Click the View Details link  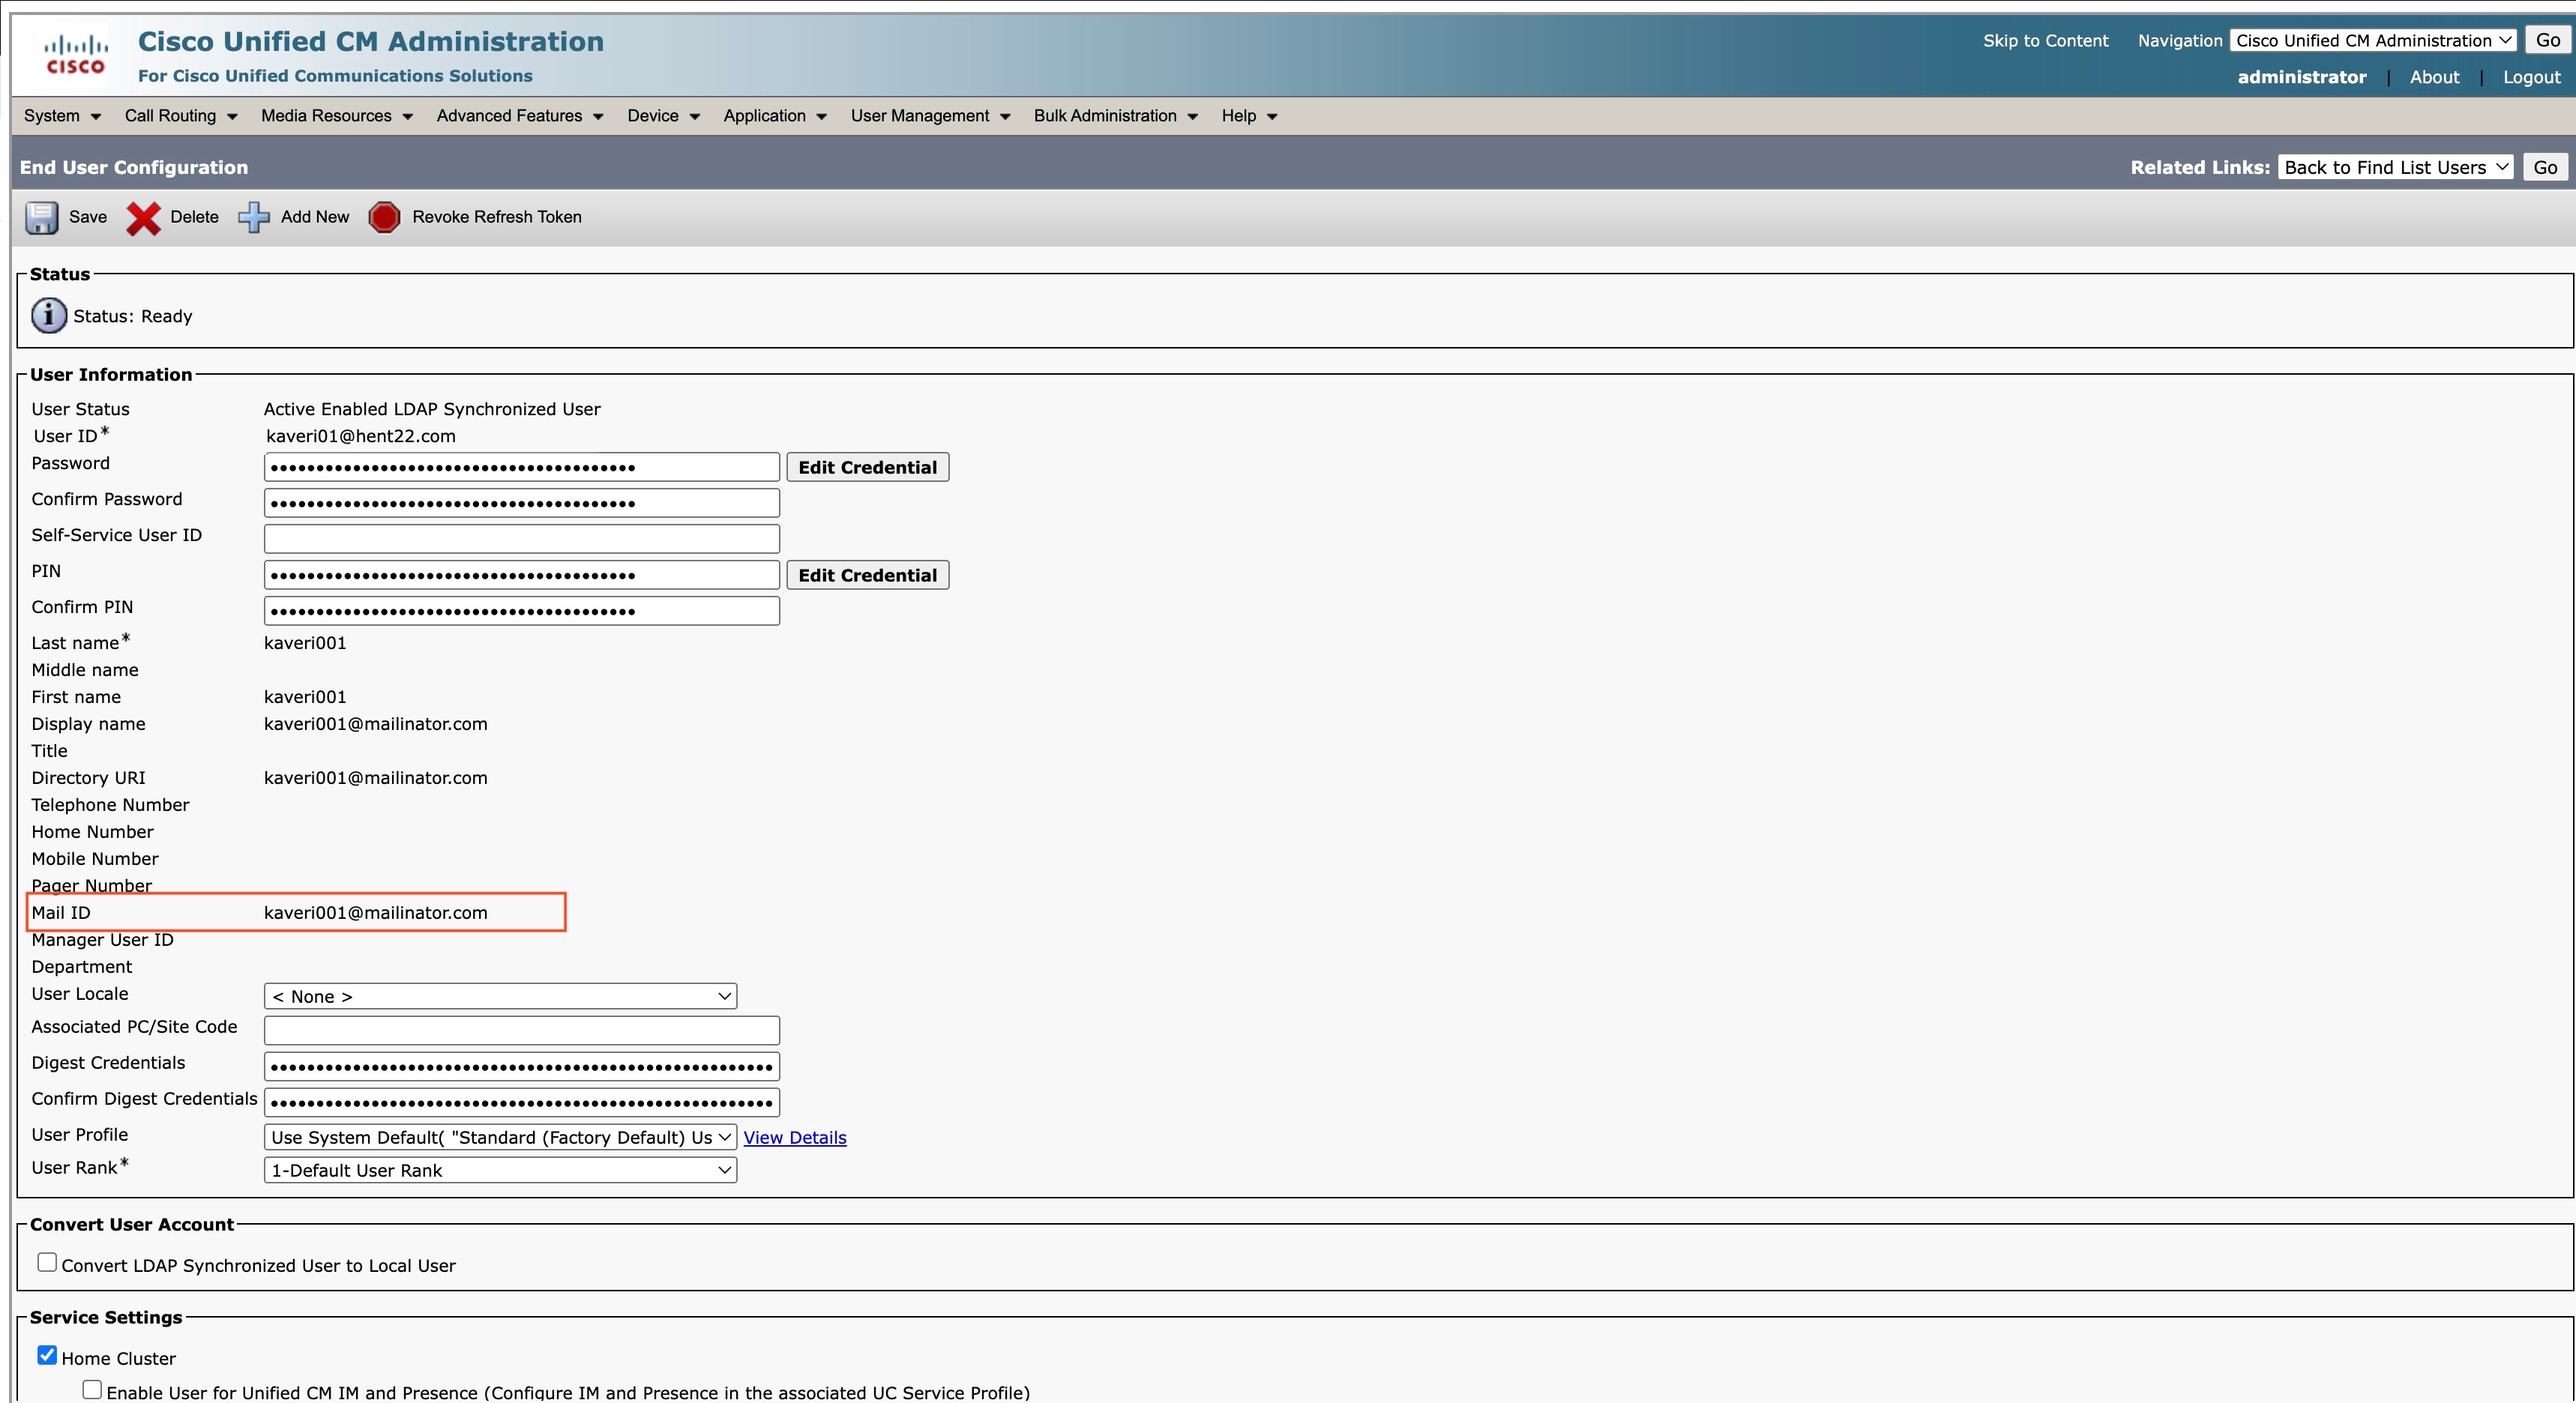pyautogui.click(x=794, y=1137)
